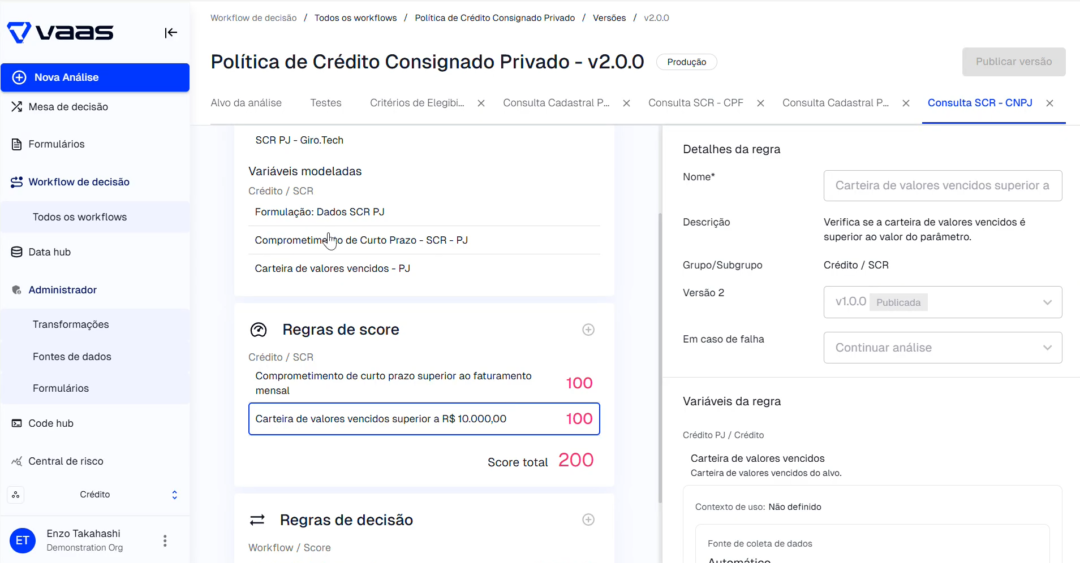Click the rule Nome input field
1080x563 pixels.
942,185
